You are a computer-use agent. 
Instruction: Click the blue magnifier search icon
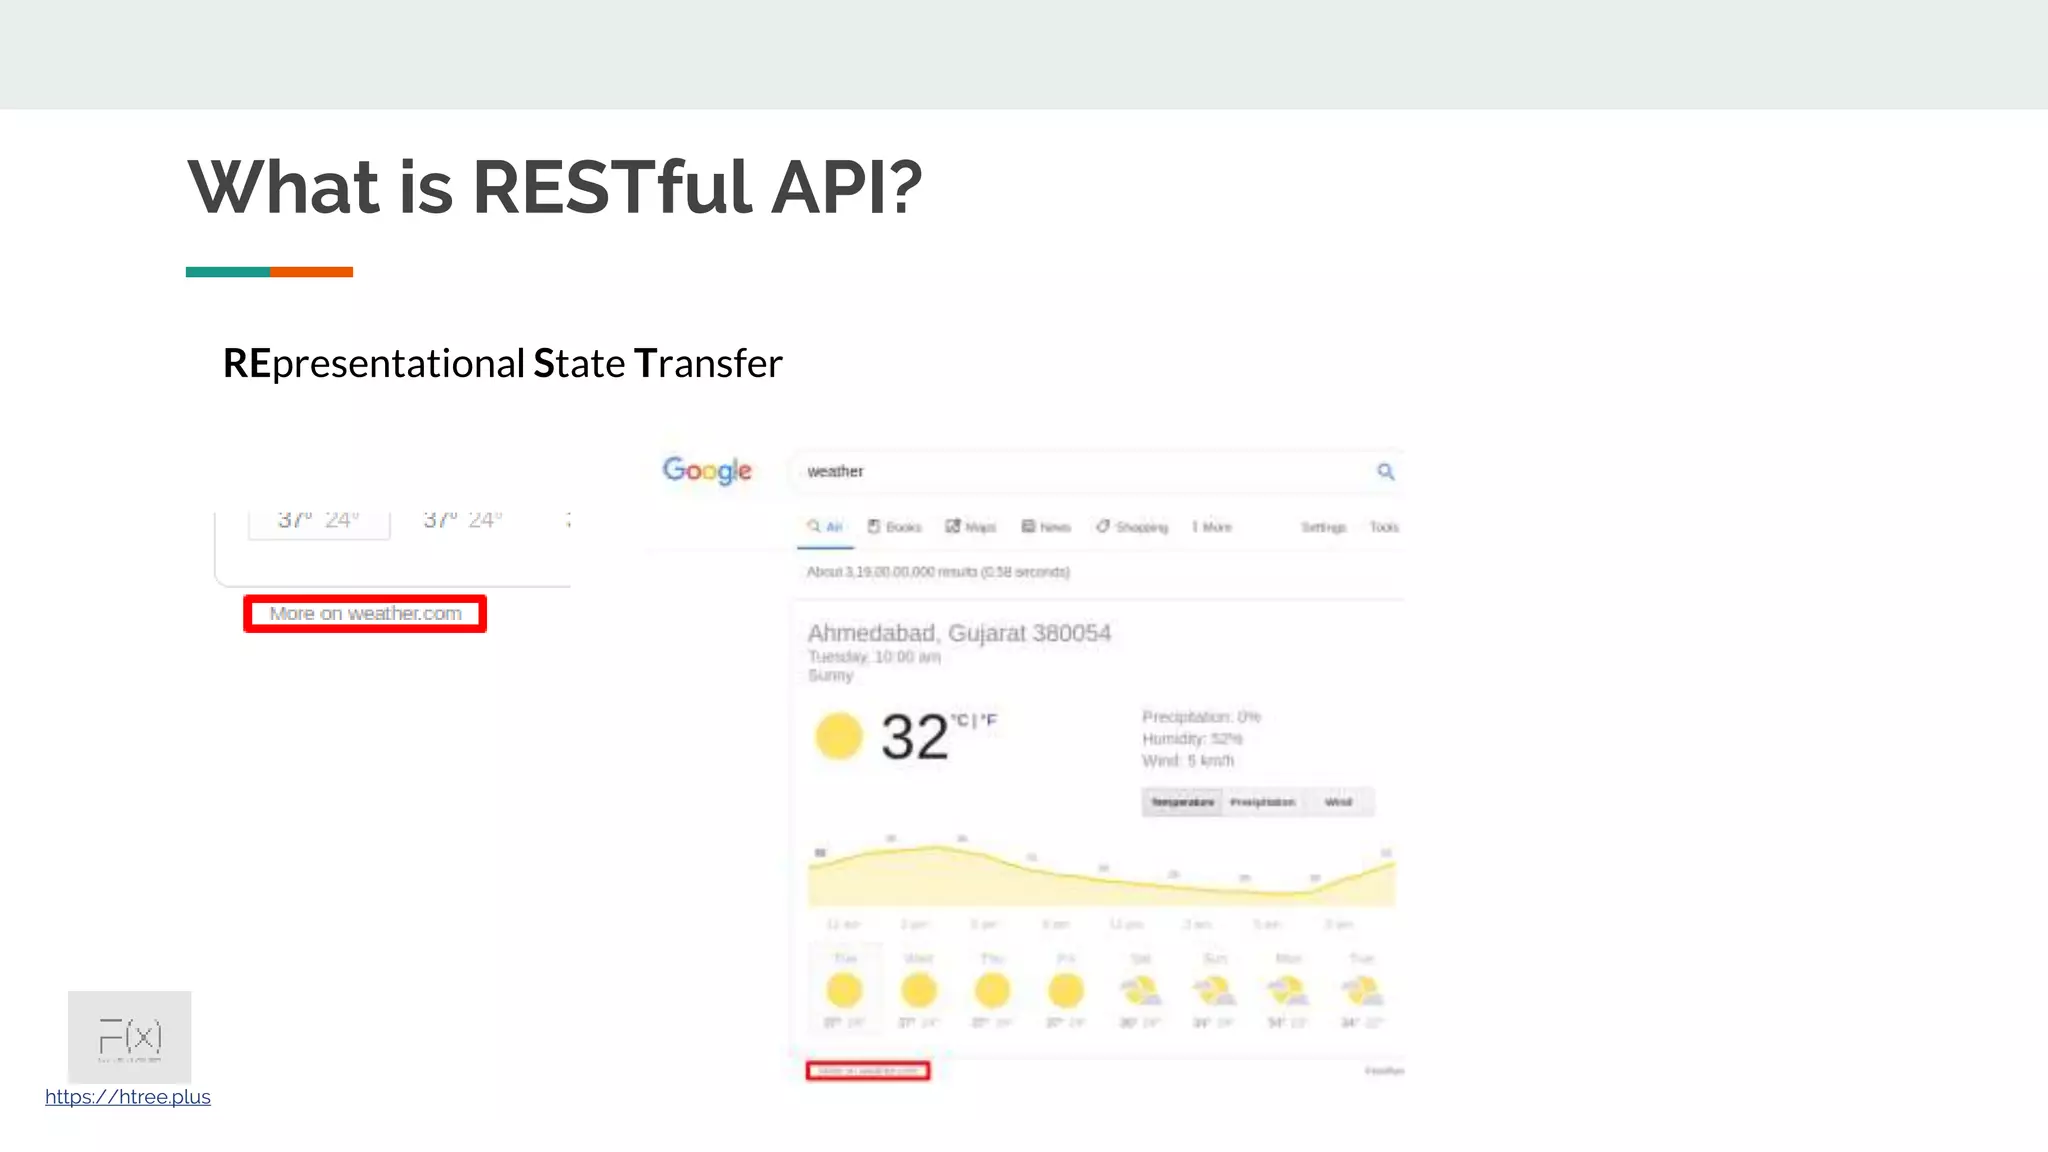(1385, 471)
